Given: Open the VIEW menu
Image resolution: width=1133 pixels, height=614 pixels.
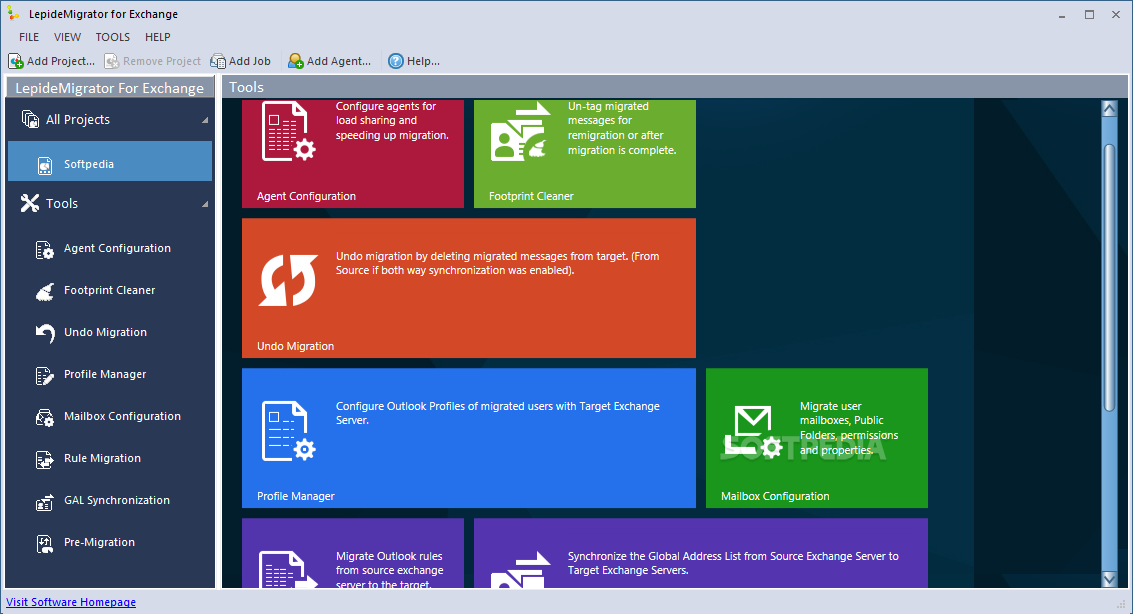Looking at the screenshot, I should [x=67, y=37].
